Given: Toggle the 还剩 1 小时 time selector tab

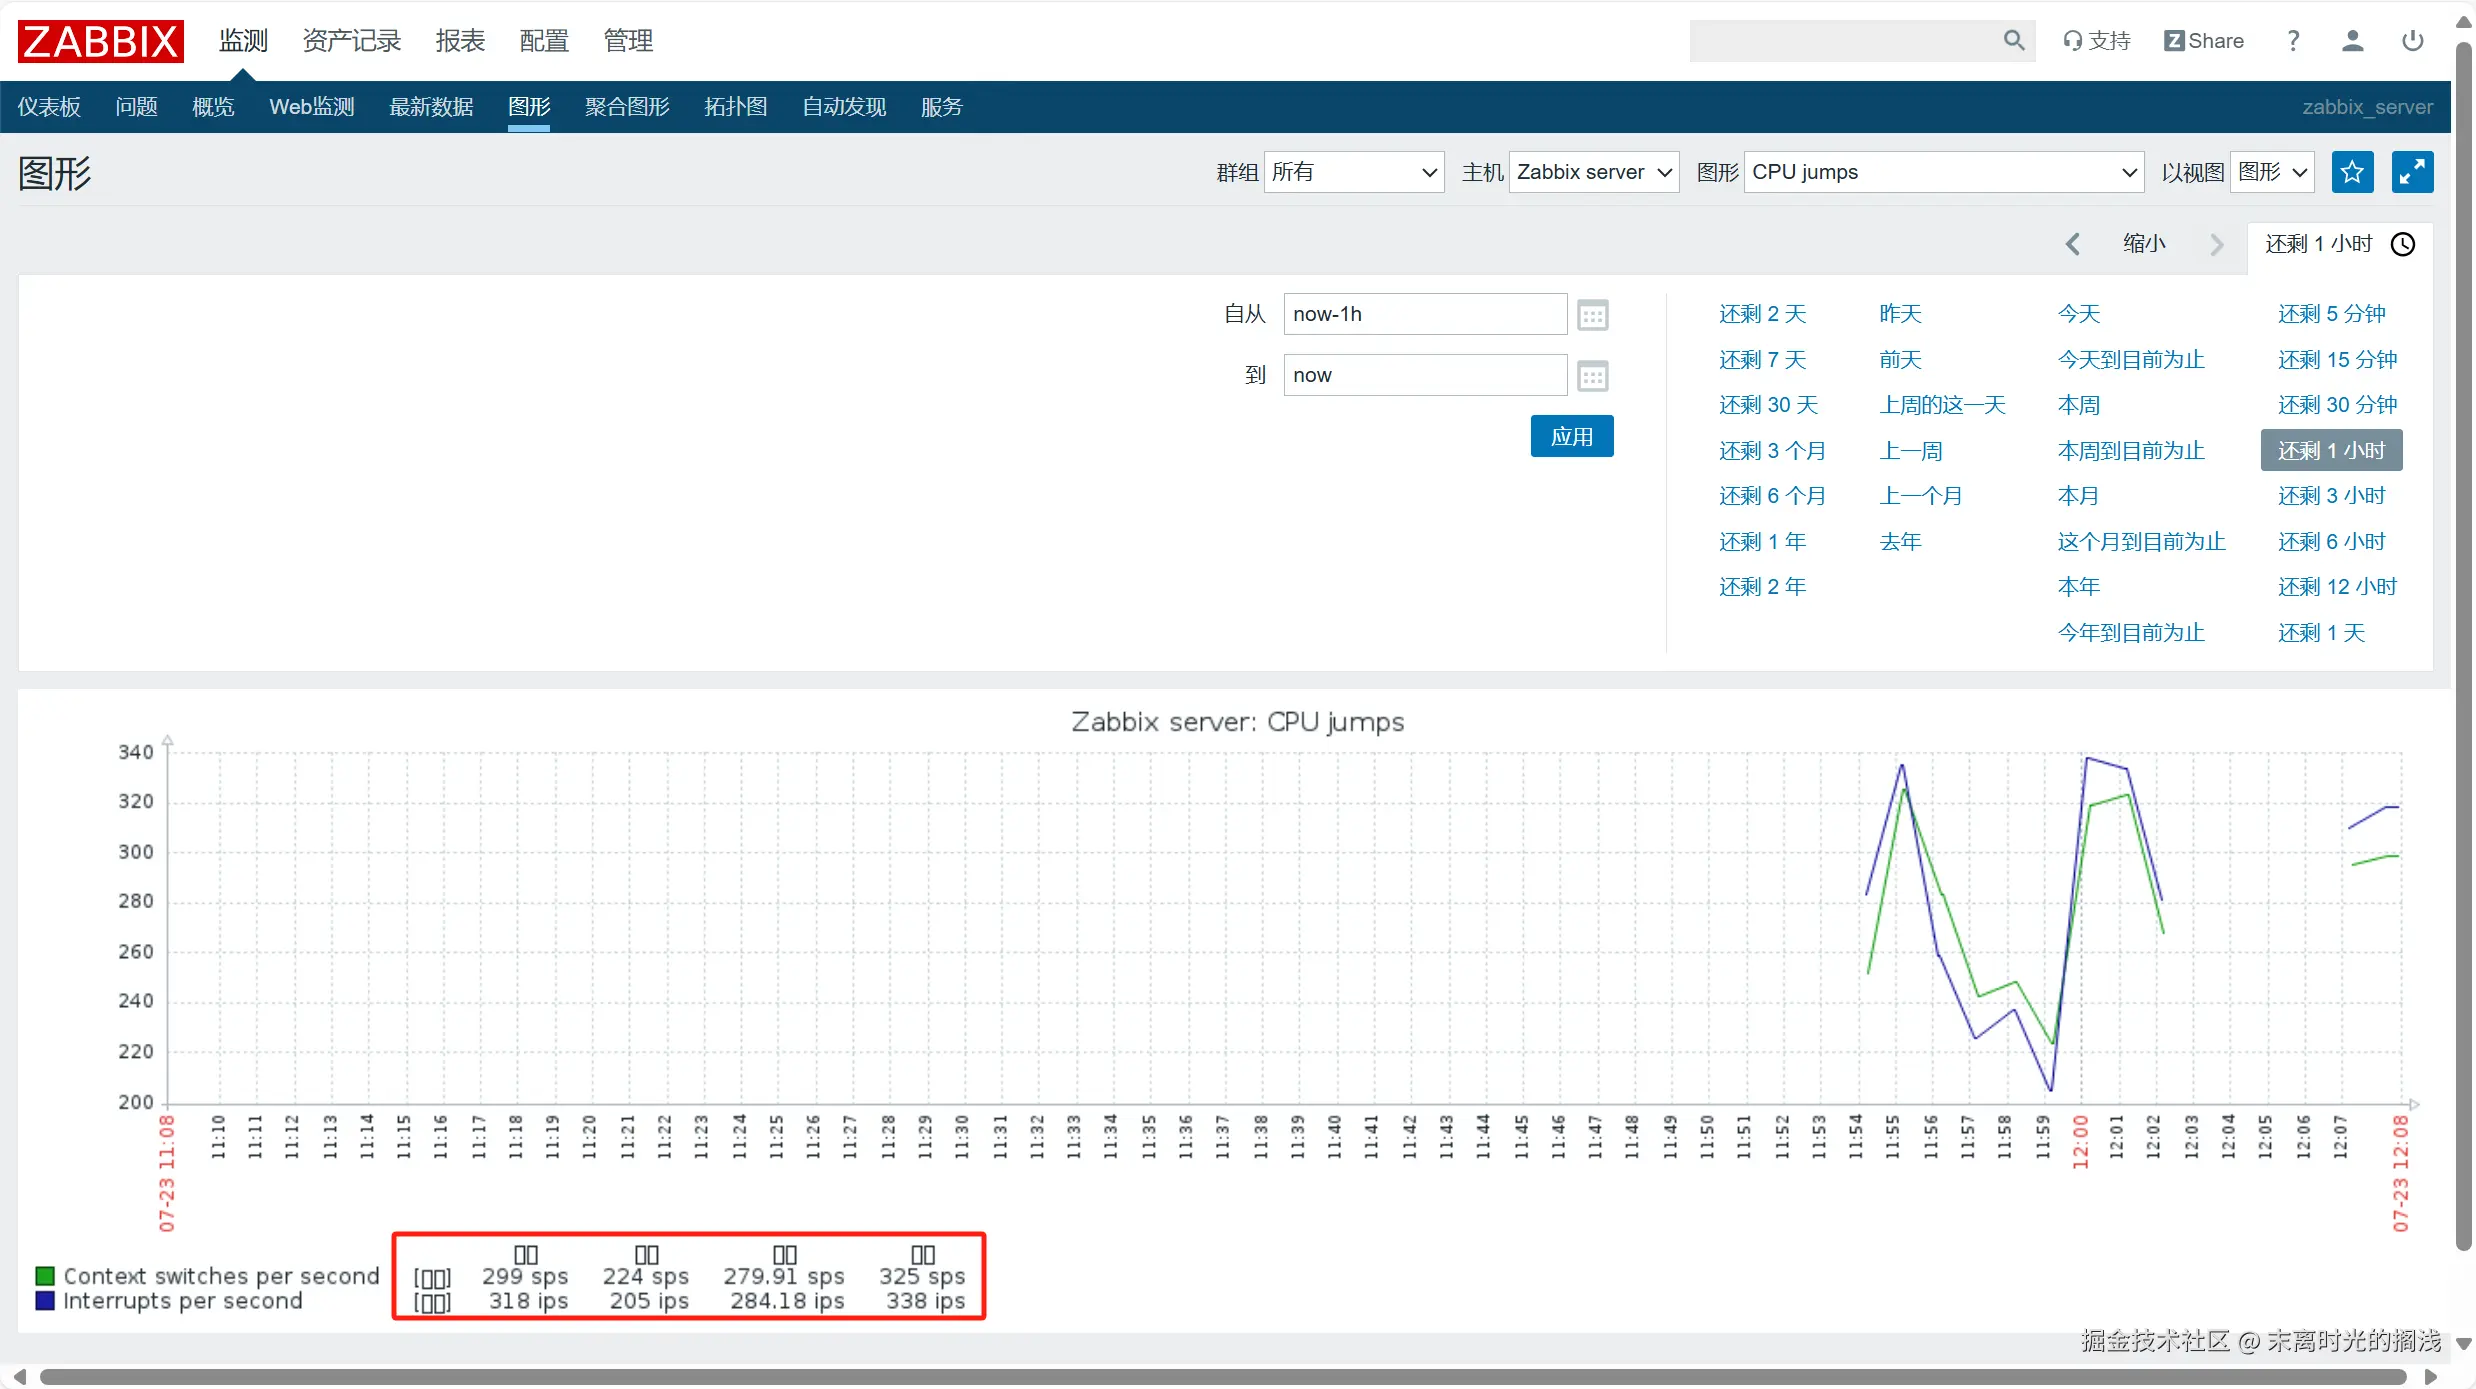Looking at the screenshot, I should click(x=2339, y=244).
